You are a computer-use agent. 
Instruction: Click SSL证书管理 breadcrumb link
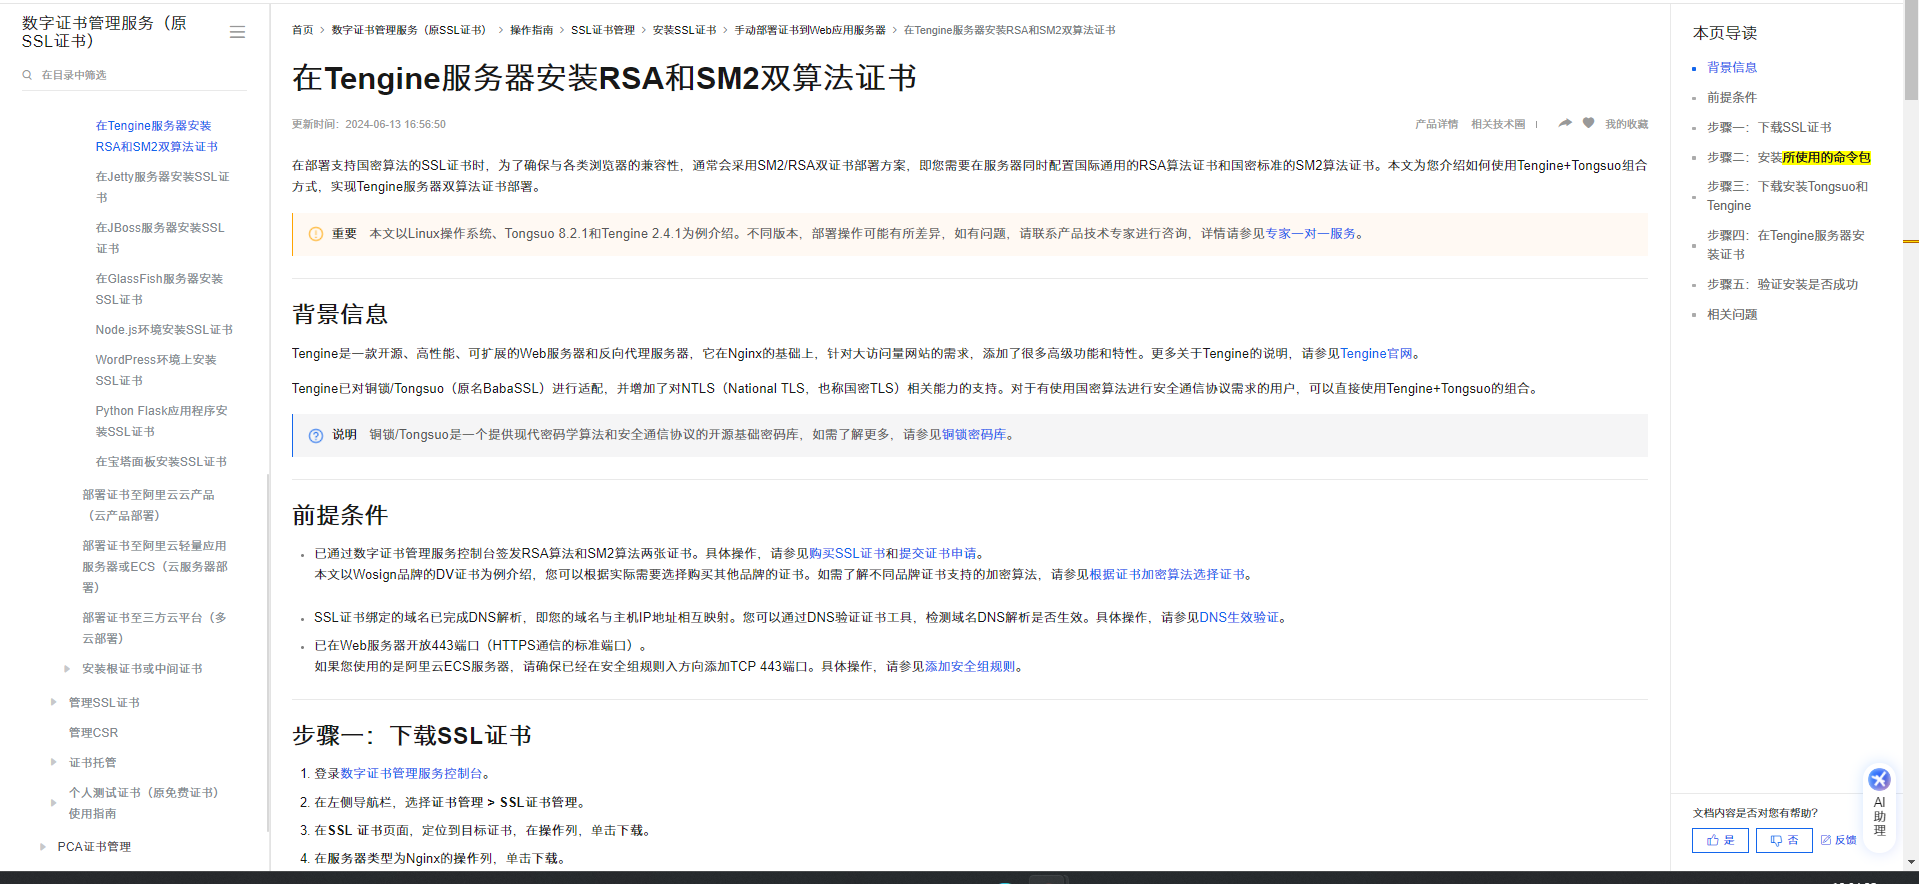pos(603,30)
